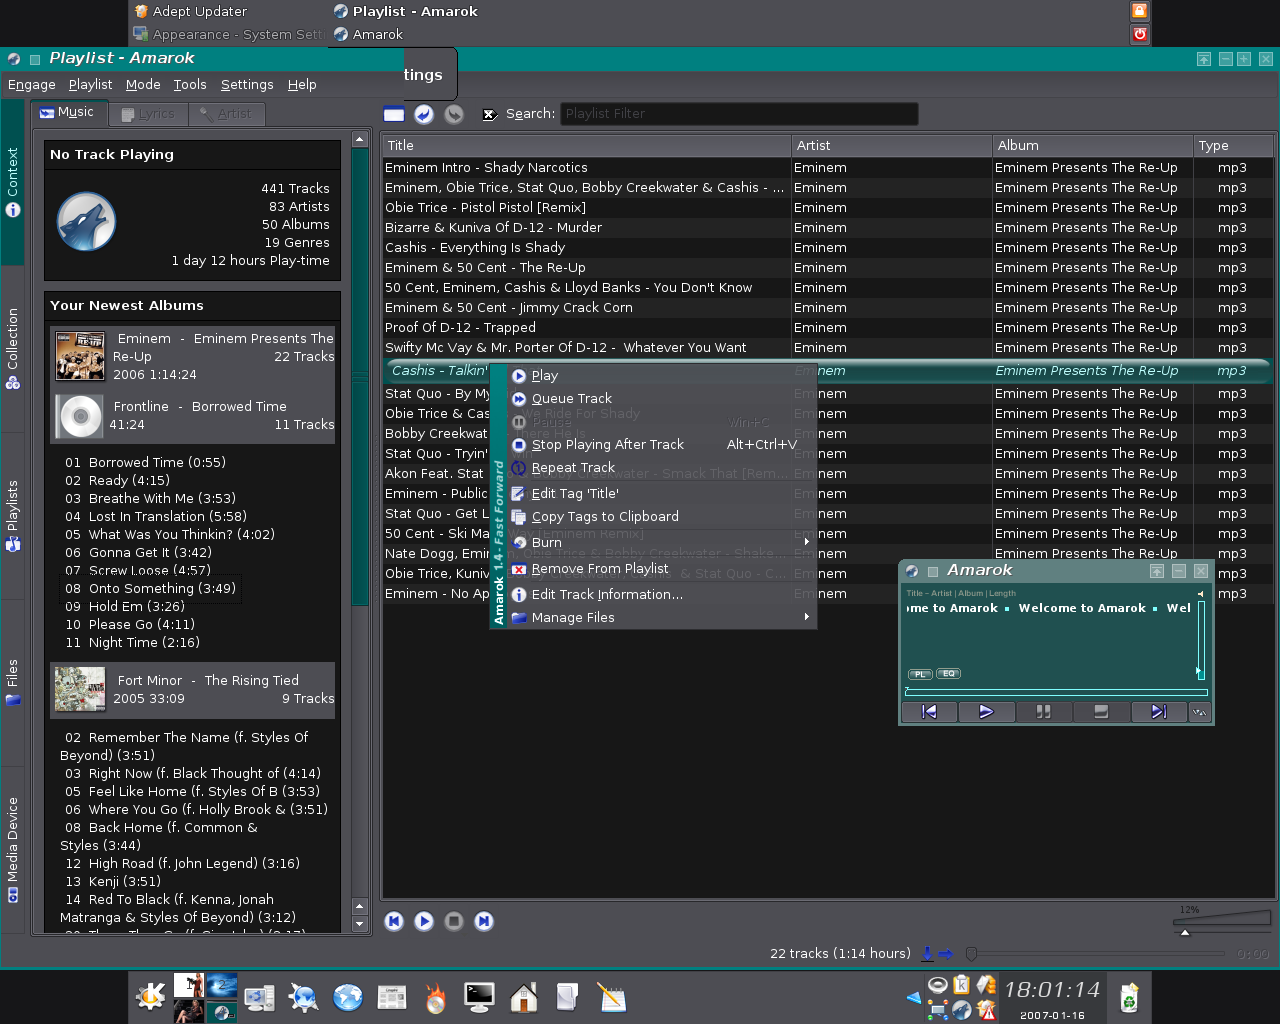The image size is (1280, 1024).
Task: Launch the terminal icon in panel
Action: point(479,997)
